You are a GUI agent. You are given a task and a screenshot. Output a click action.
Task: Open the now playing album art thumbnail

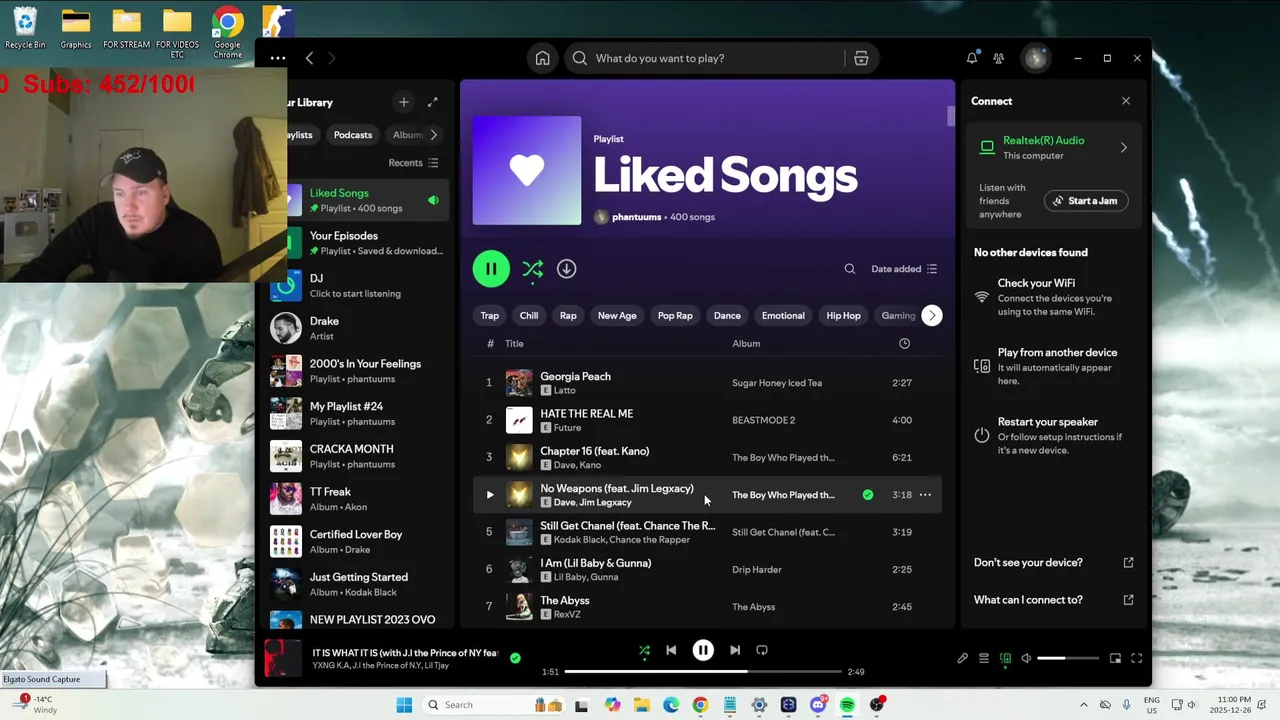(282, 658)
